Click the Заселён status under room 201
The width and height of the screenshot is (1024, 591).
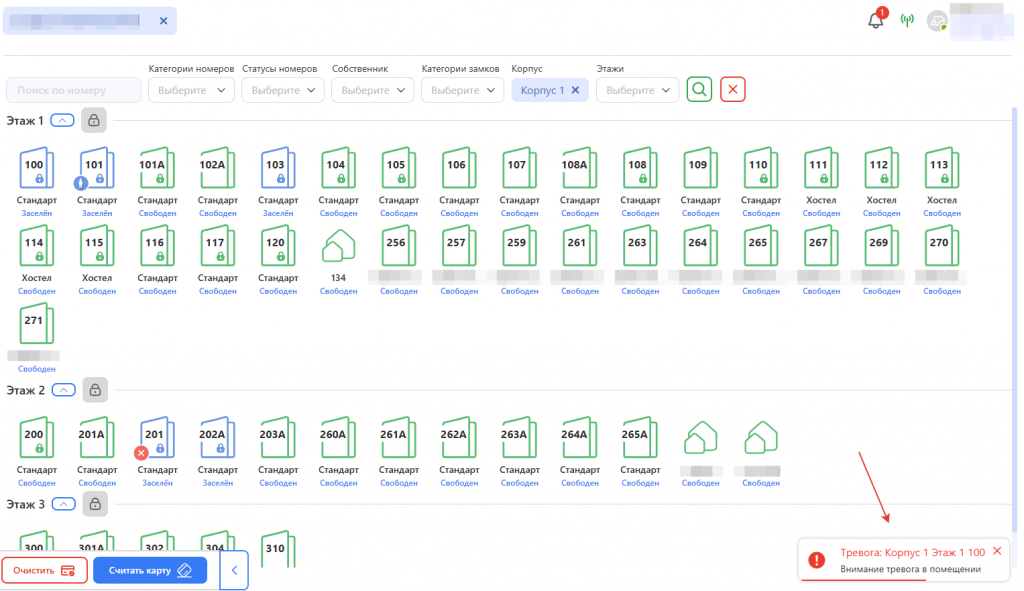point(157,483)
